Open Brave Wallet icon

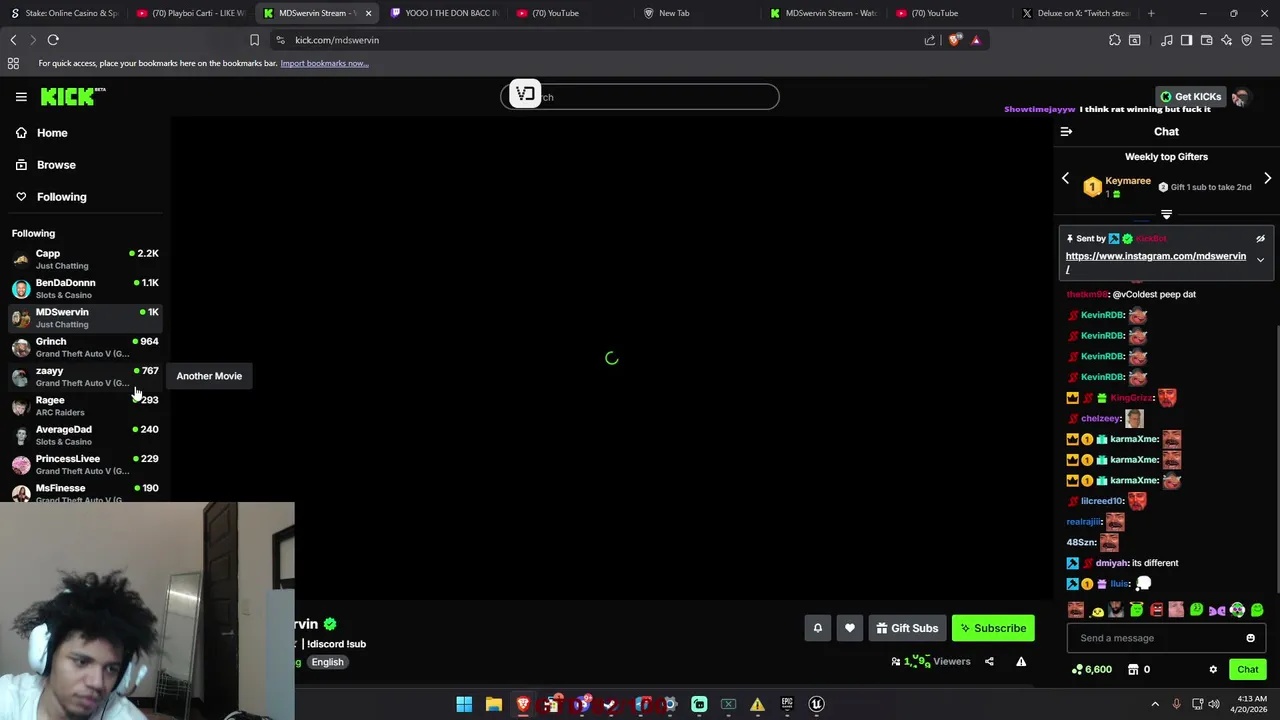1207,40
